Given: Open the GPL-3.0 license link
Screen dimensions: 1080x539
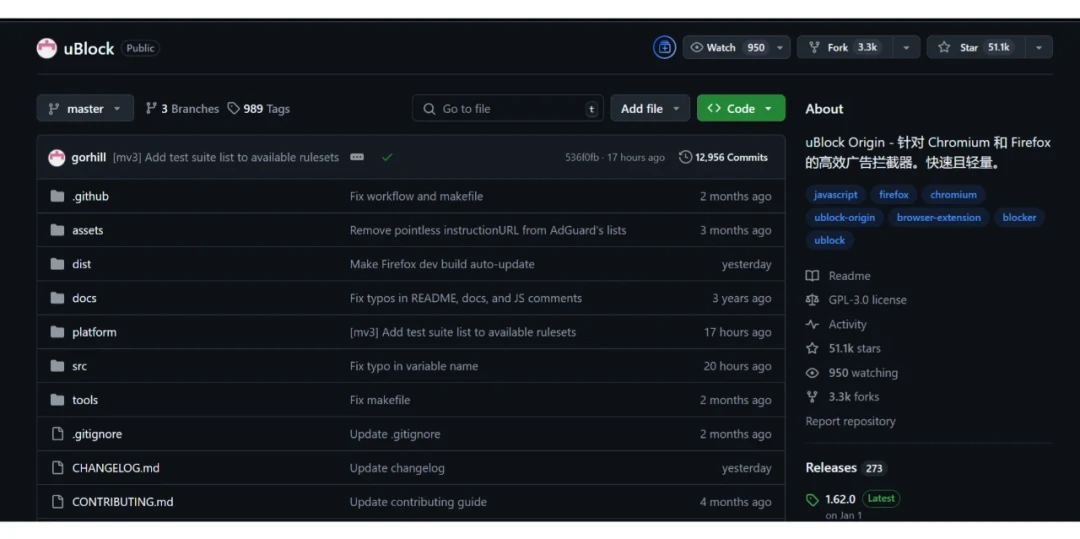Looking at the screenshot, I should pyautogui.click(x=856, y=300).
